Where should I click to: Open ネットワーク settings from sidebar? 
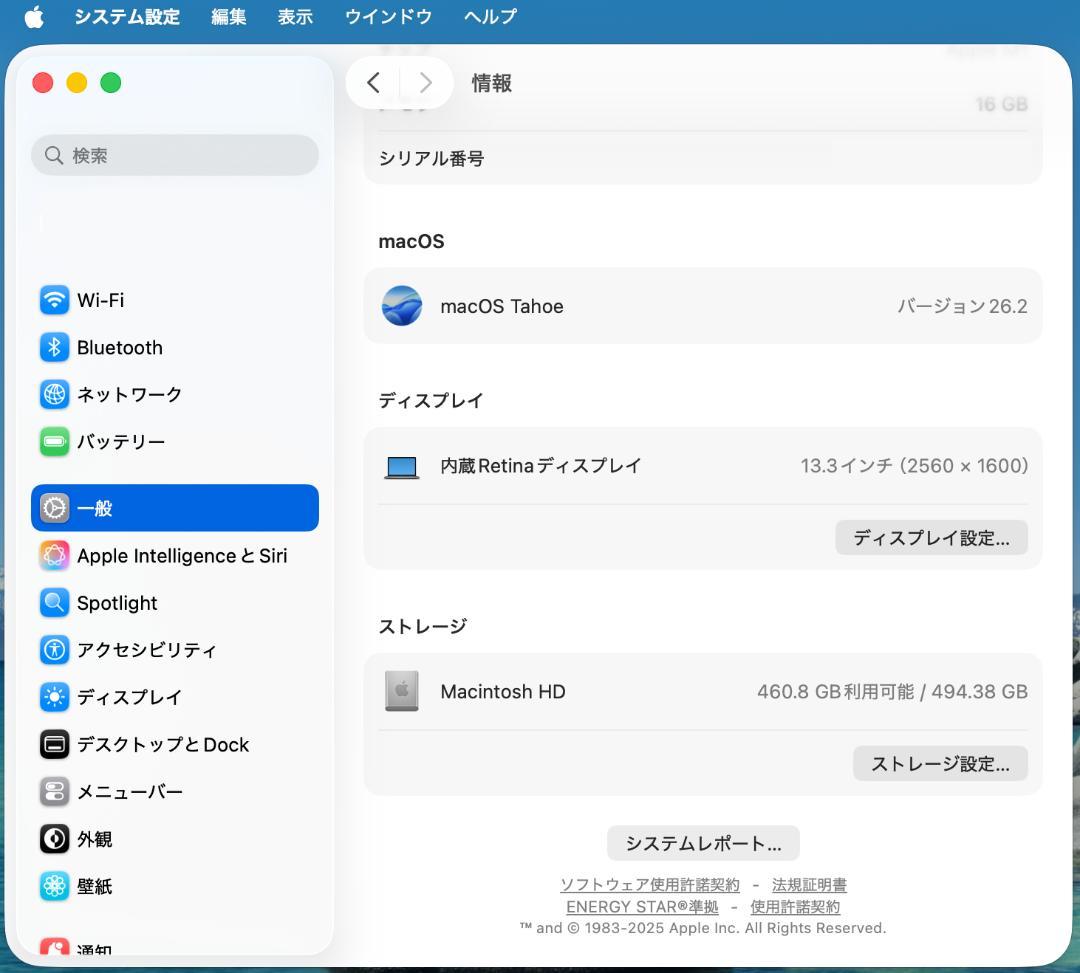[x=54, y=394]
